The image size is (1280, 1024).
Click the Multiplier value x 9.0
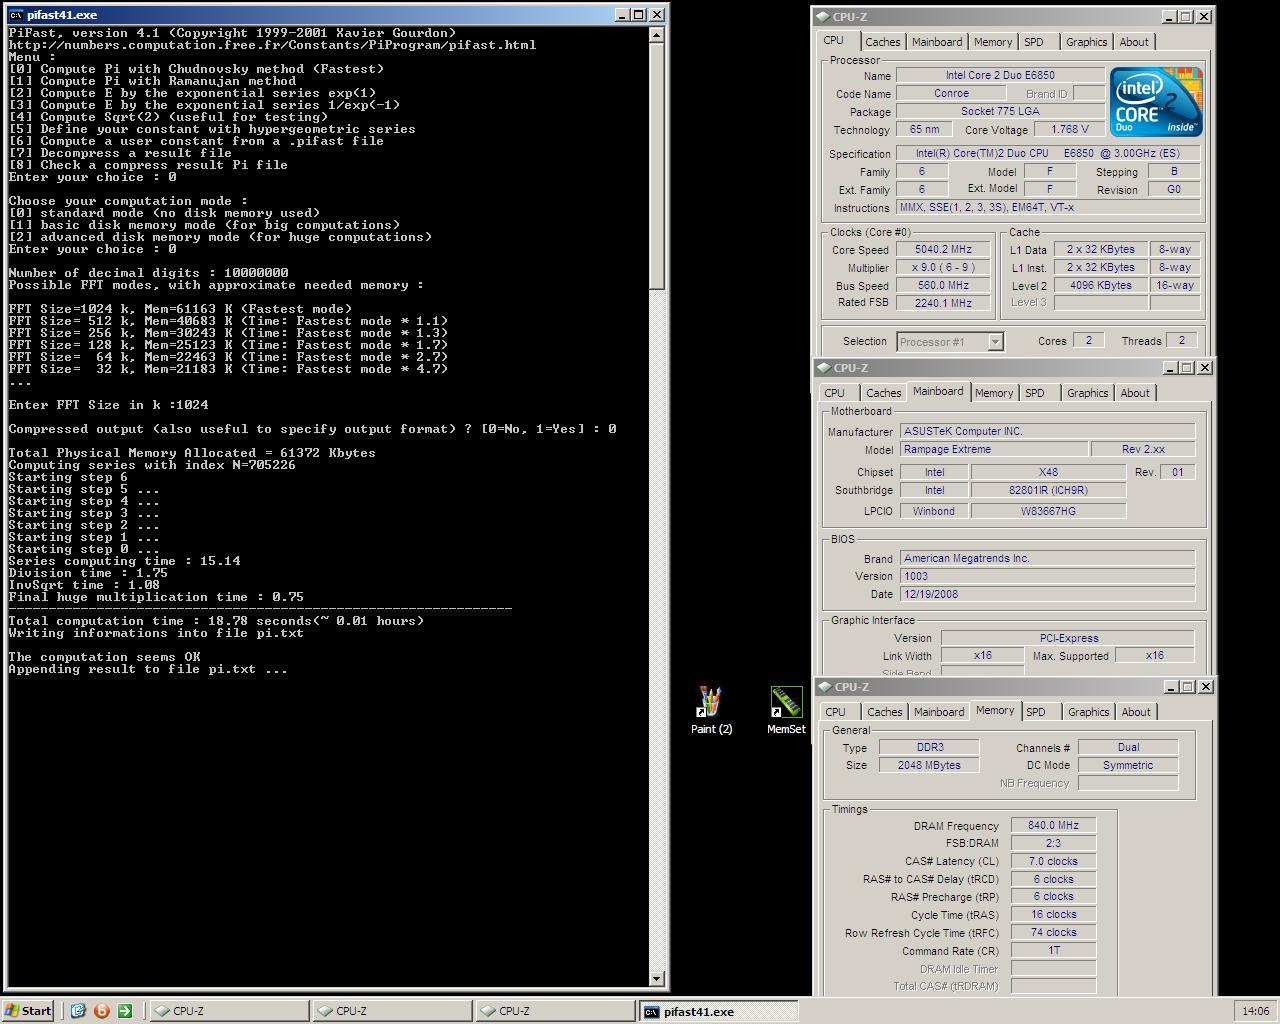click(x=943, y=268)
